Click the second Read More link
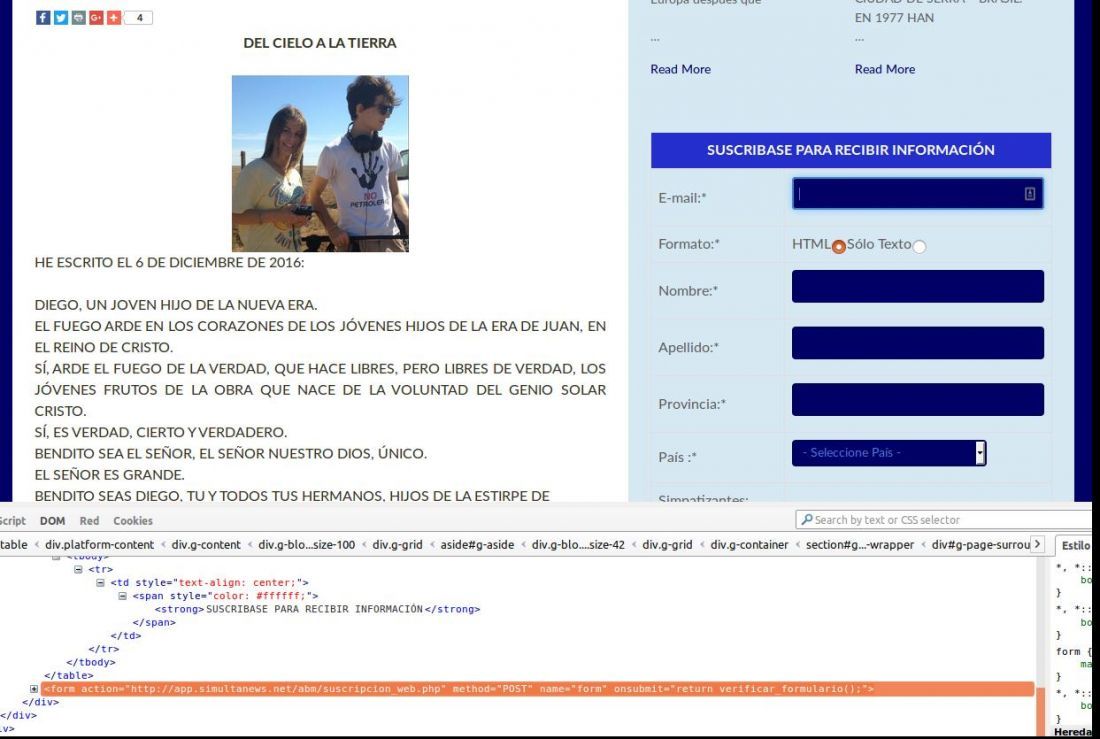Viewport: 1100px width, 739px height. [x=885, y=69]
